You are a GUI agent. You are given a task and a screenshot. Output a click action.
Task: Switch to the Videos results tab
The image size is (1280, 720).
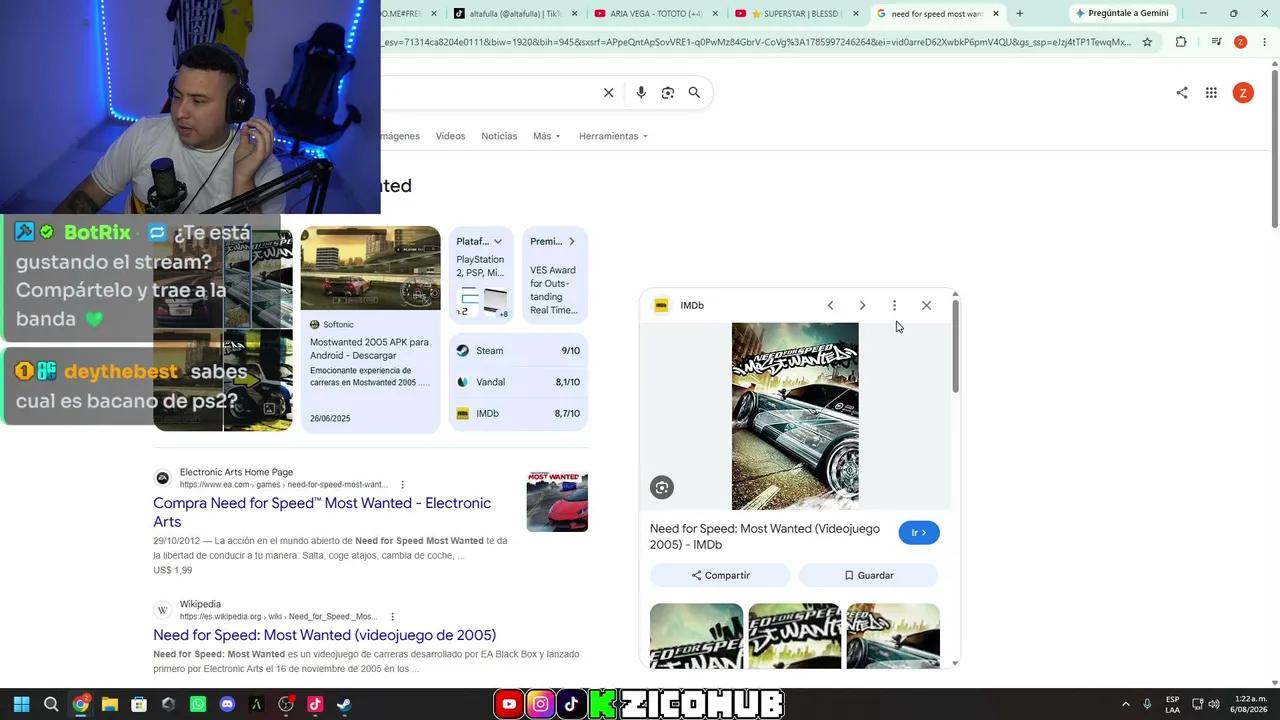(450, 136)
